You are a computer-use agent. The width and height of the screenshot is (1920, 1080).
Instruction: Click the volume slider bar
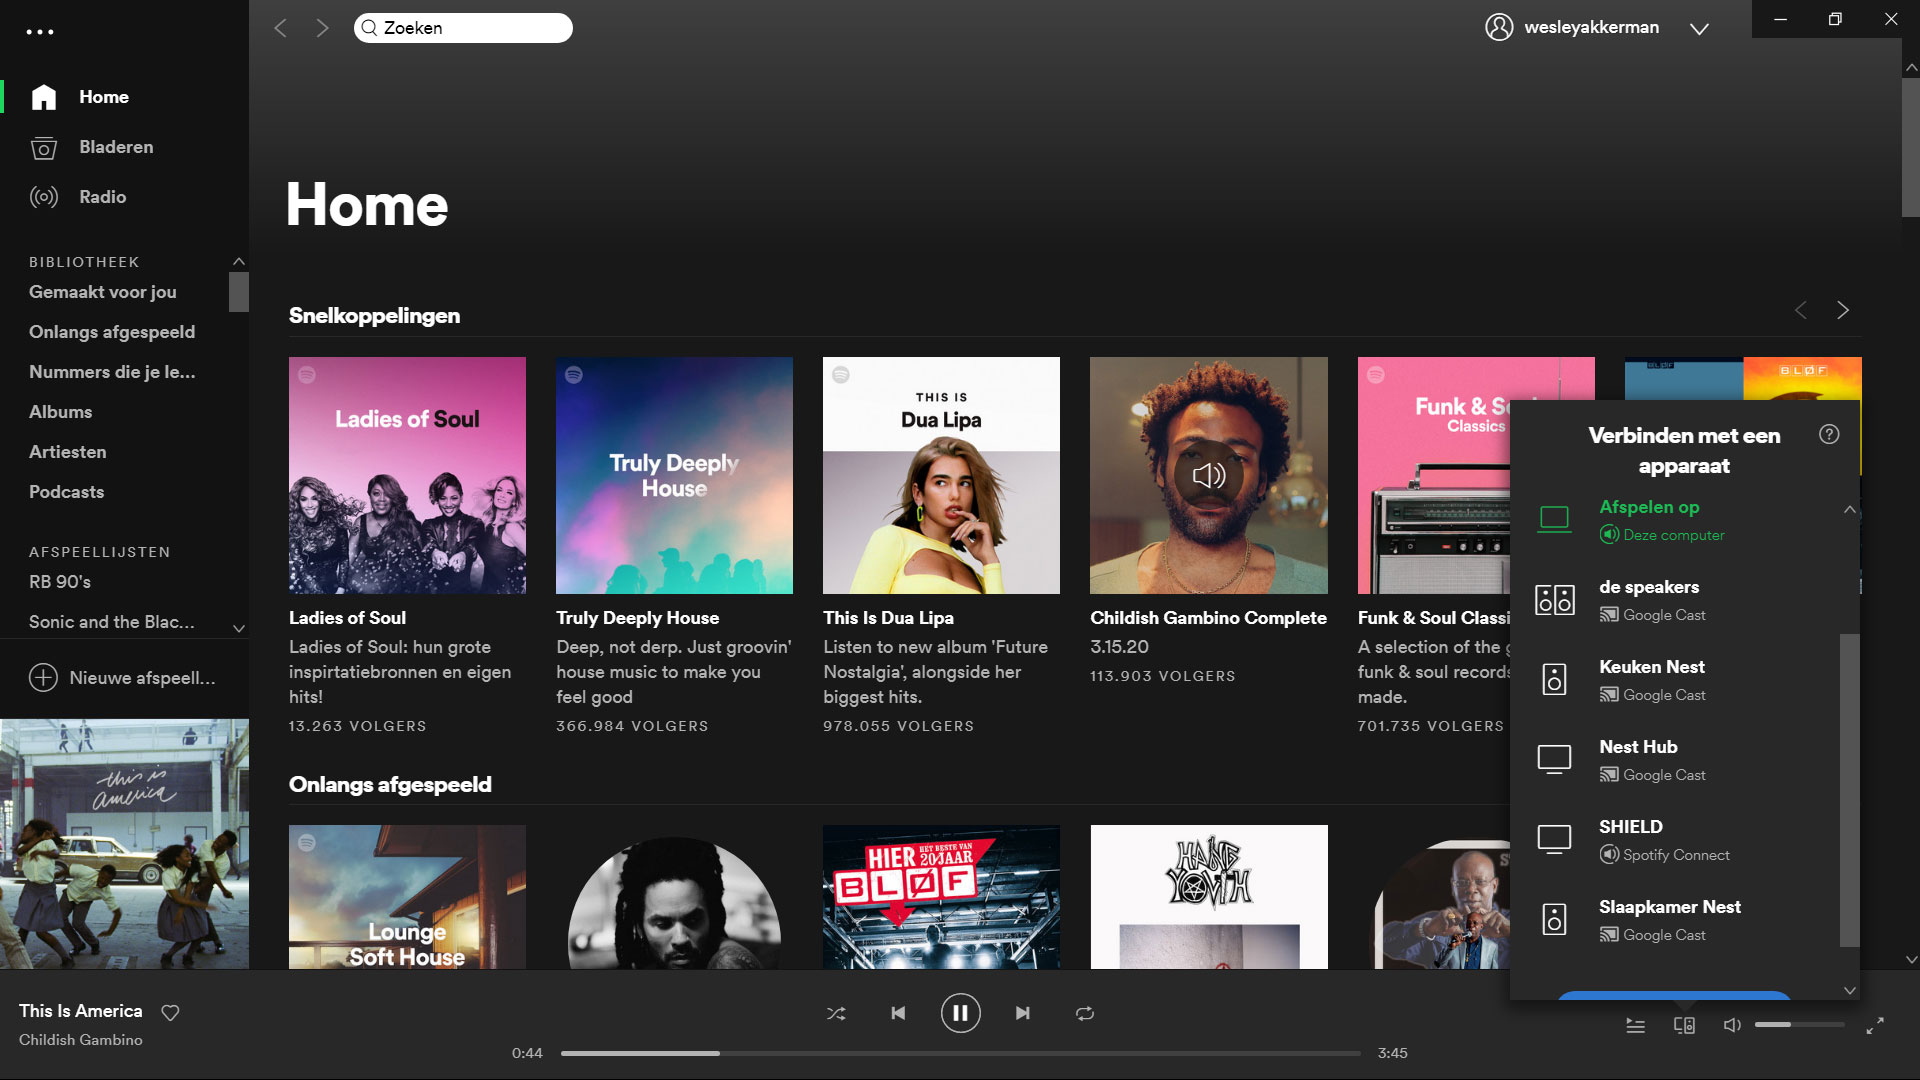tap(1798, 1024)
